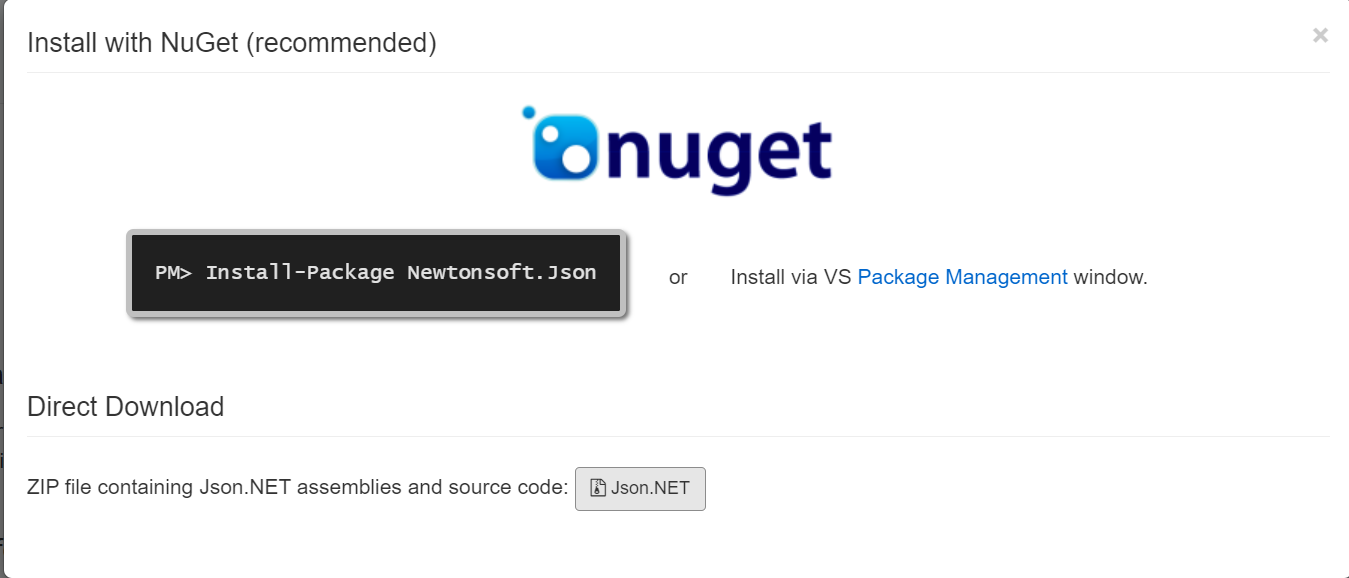
Task: Click the 'Install with NuGet (recommended)' heading
Action: [x=232, y=43]
